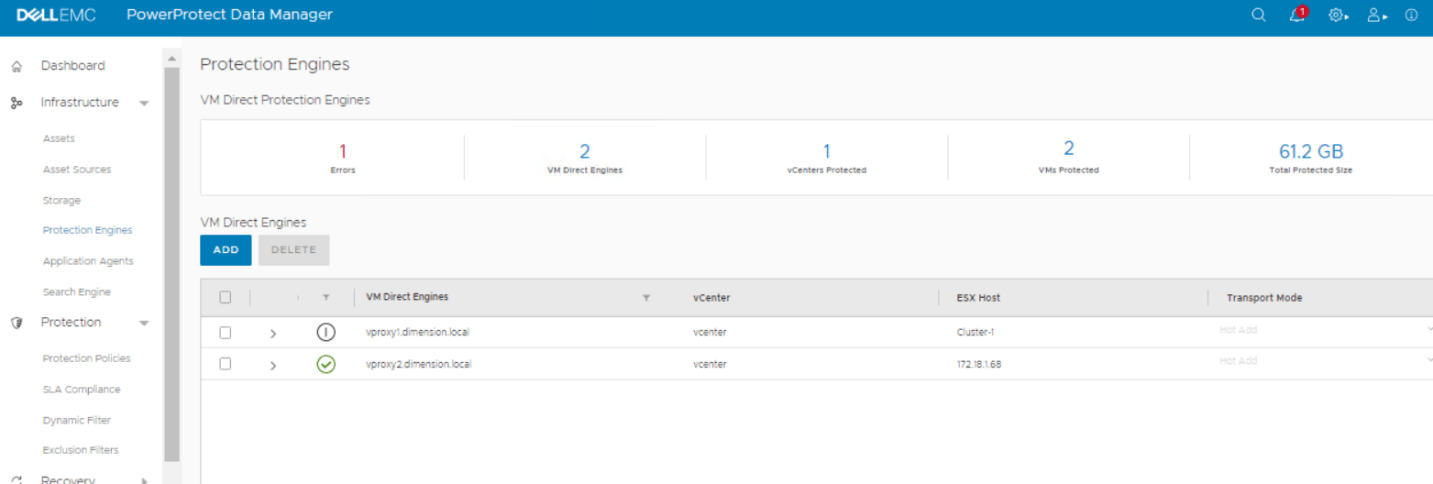Expand the Recovery menu arrow
Image resolution: width=1433 pixels, height=484 pixels.
pos(144,480)
